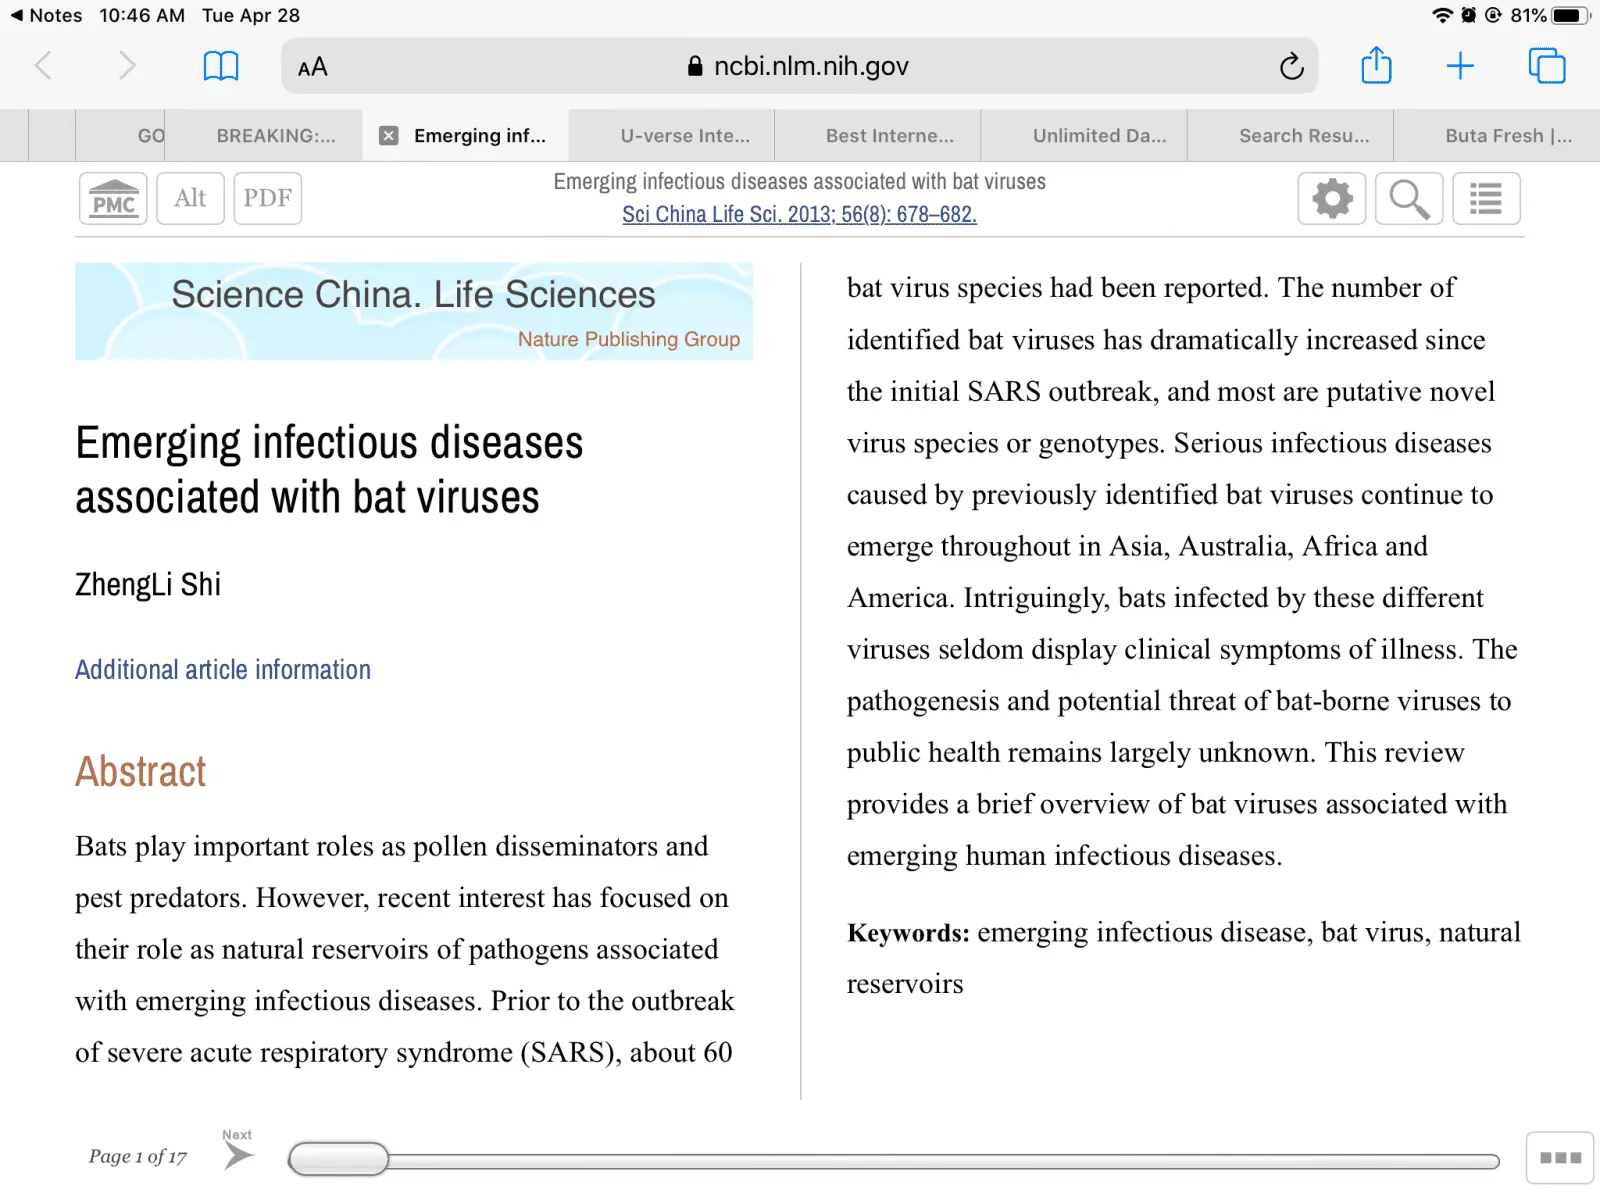Open the three-dot page options button
This screenshot has height=1200, width=1600.
click(1559, 1158)
